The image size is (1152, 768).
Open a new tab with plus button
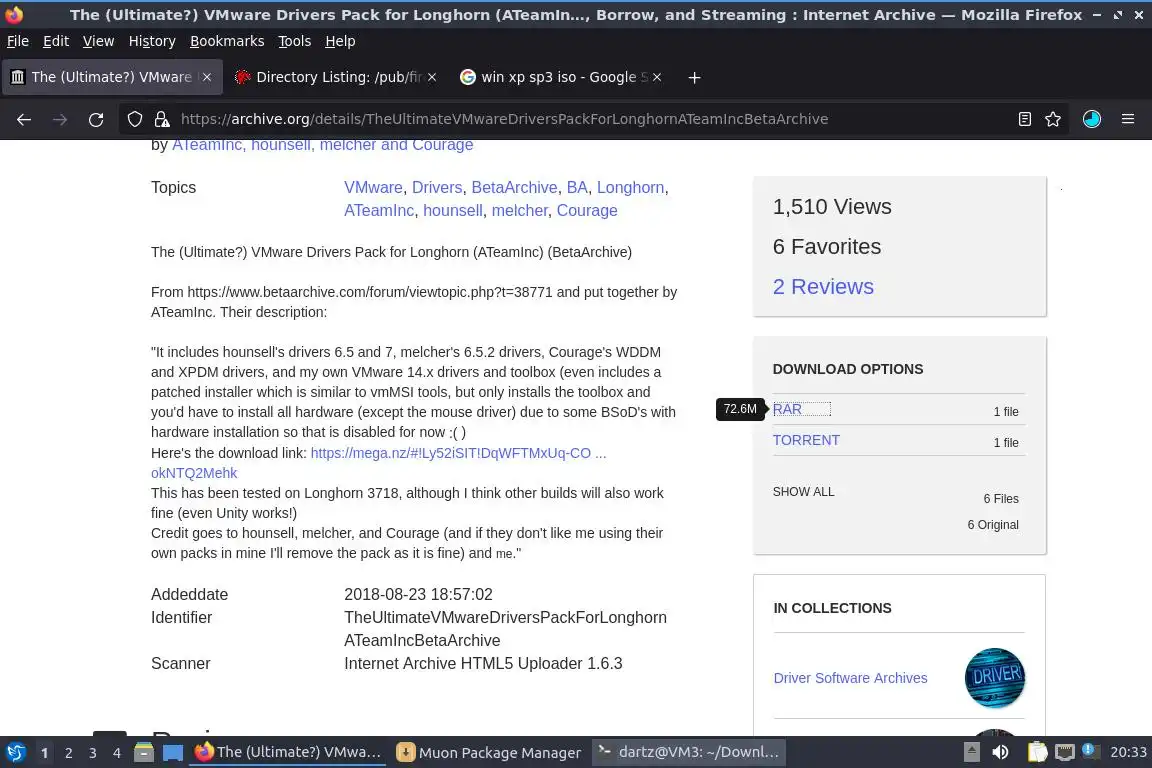coord(694,77)
